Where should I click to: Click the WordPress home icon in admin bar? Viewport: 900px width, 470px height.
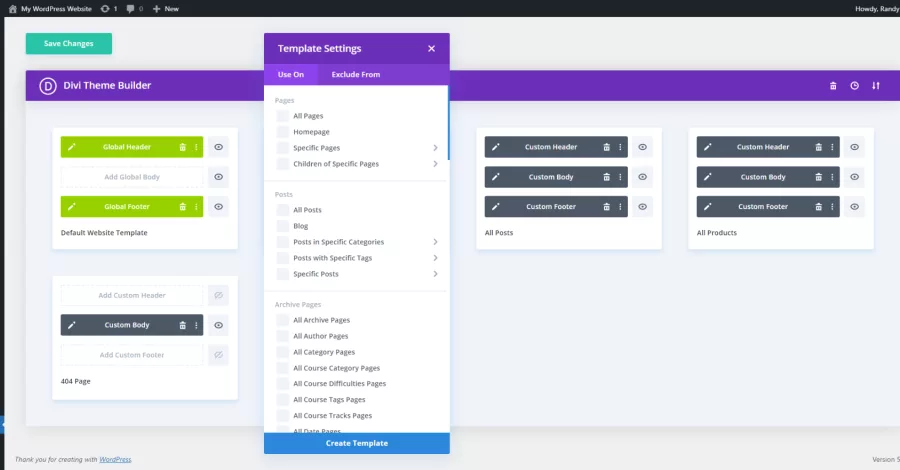13,9
